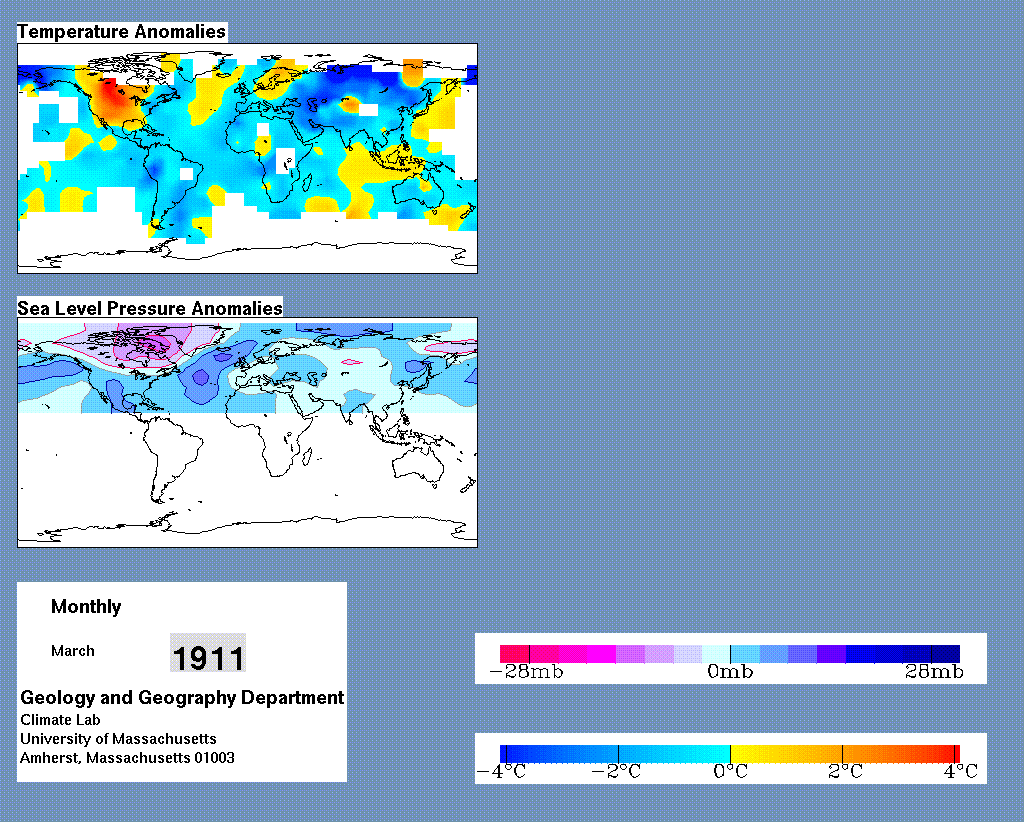Click the Sea Level Pressure Anomalies map

tap(247, 432)
